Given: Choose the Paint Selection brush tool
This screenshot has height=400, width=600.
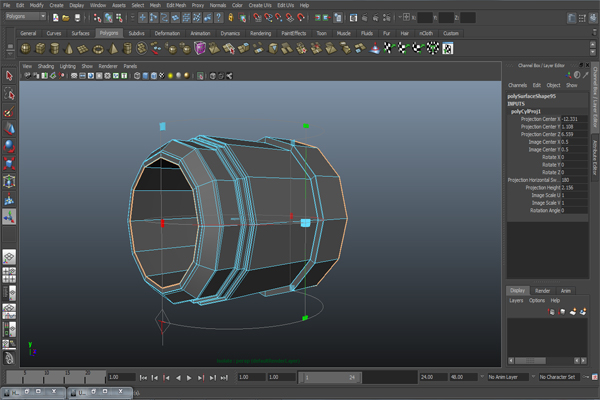Looking at the screenshot, I should click(x=9, y=111).
